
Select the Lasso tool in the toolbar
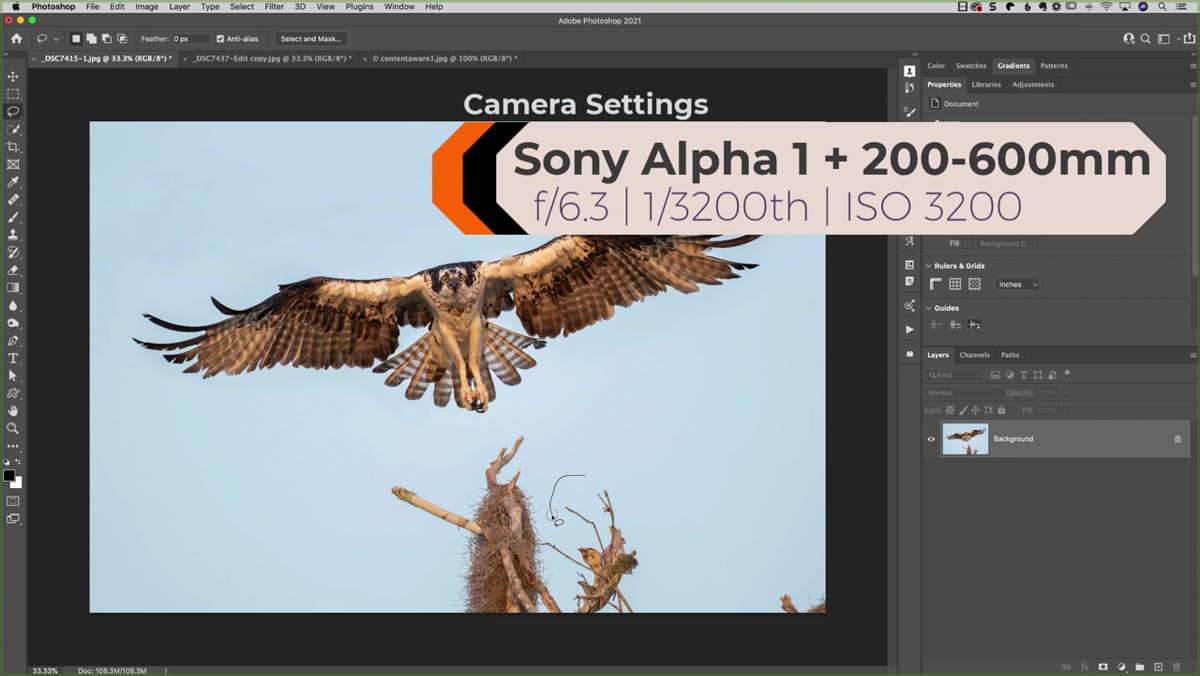[13, 112]
